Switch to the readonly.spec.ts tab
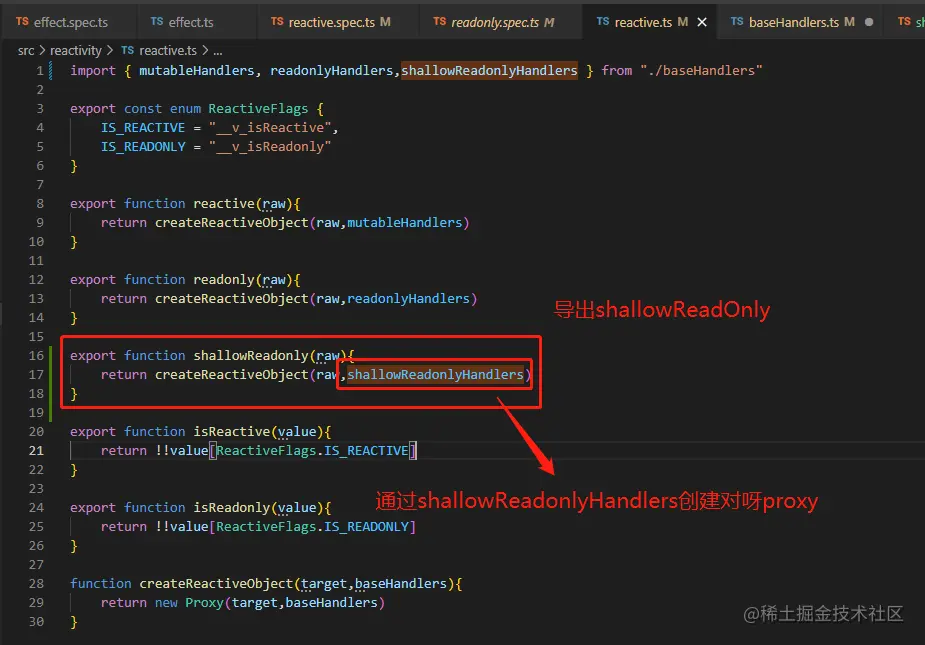This screenshot has height=645, width=925. [500, 22]
